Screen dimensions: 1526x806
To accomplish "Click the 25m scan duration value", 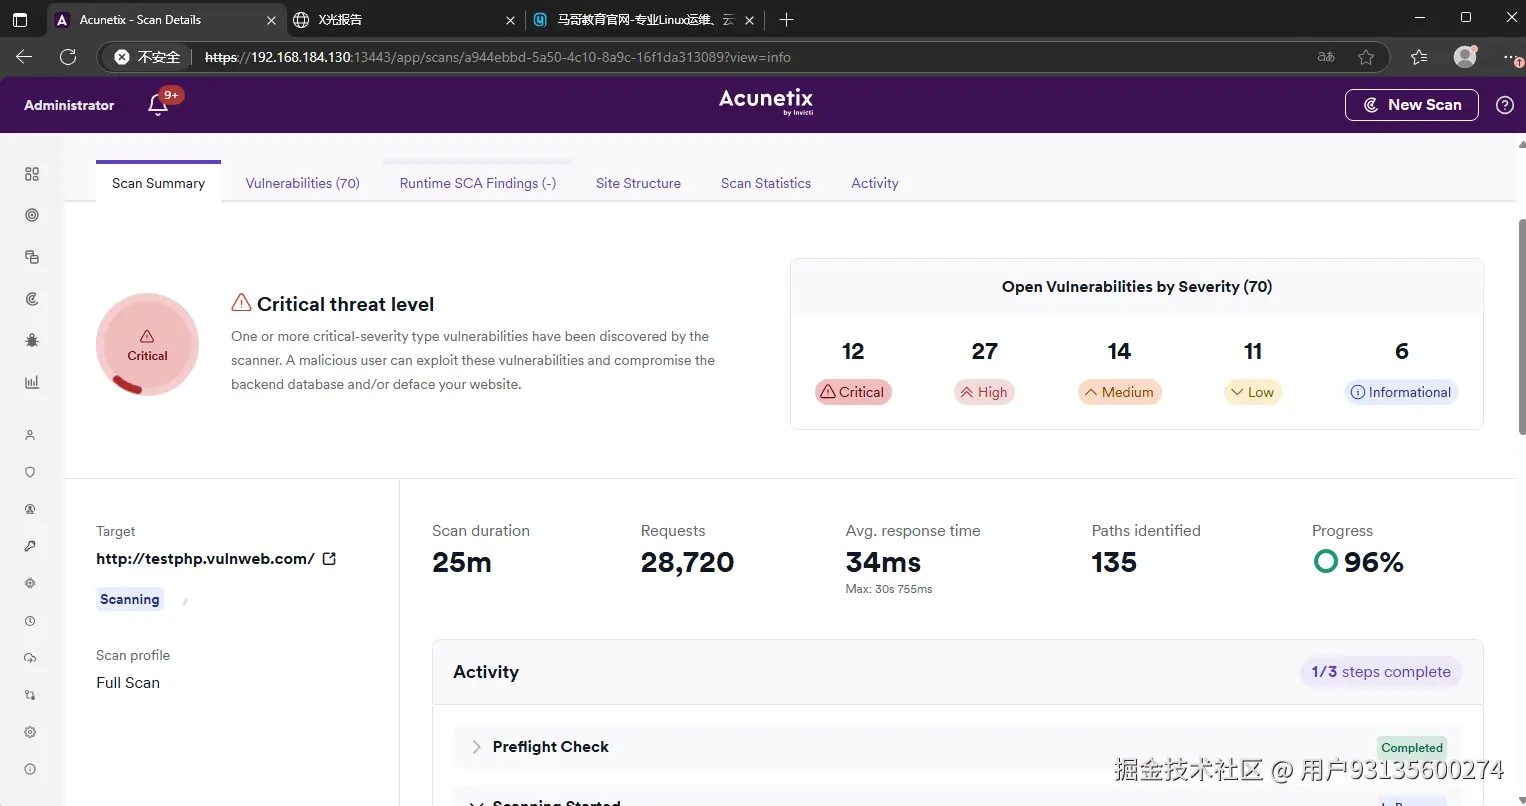I will point(462,563).
